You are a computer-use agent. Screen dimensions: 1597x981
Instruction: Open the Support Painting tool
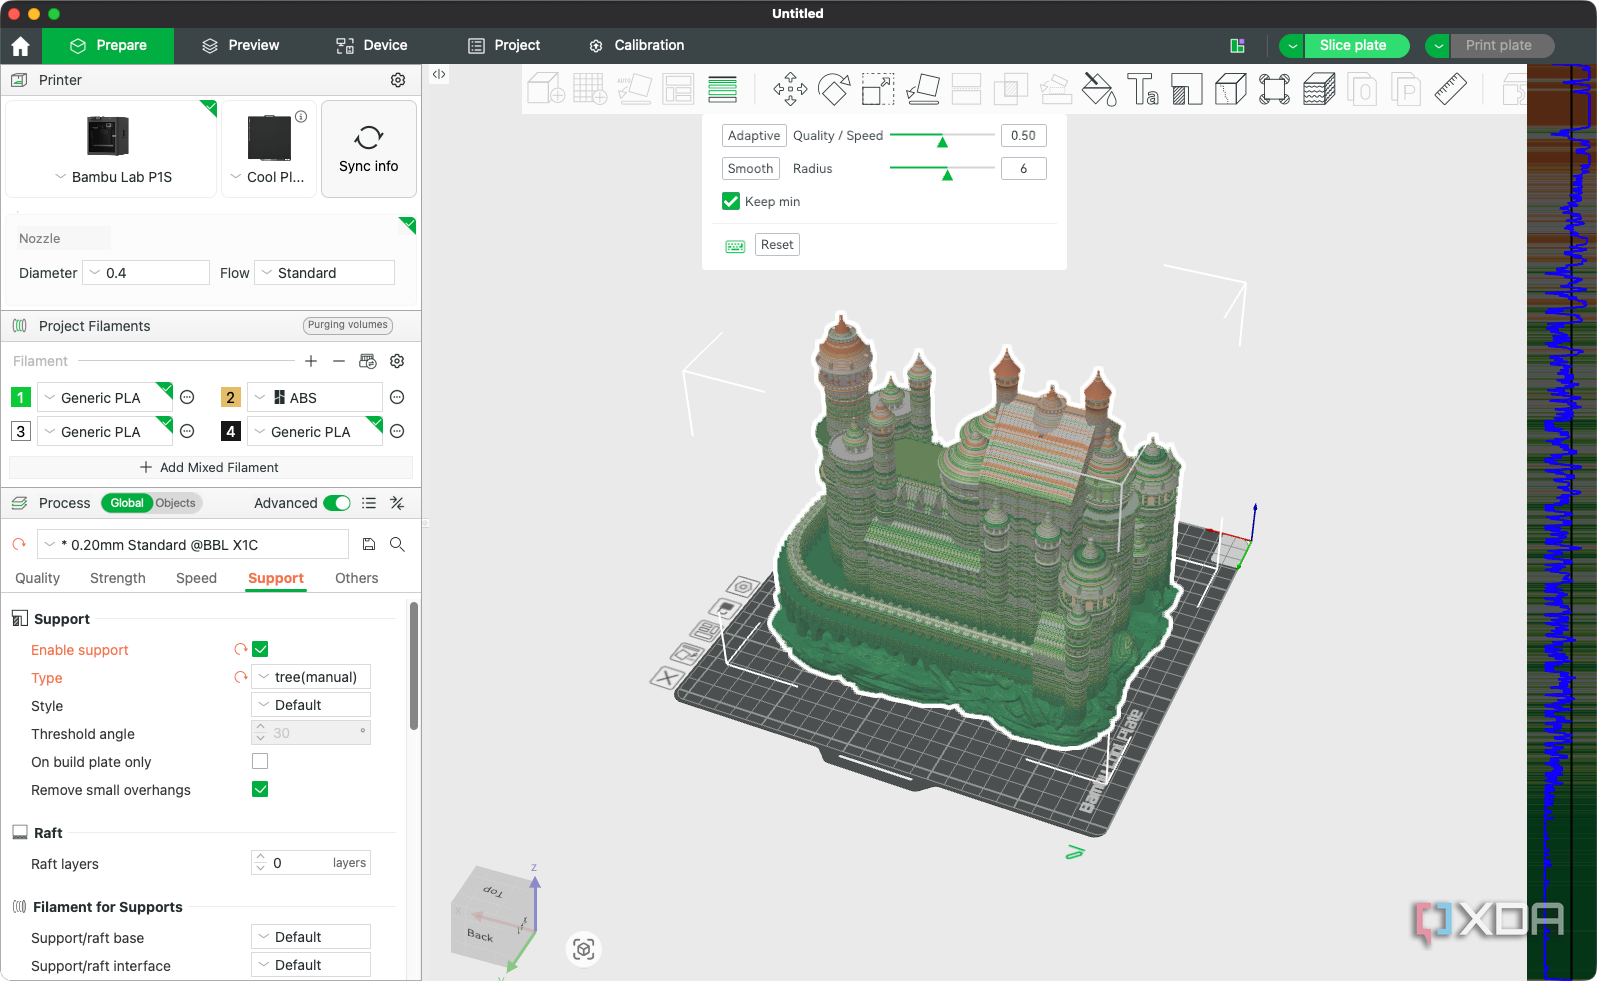1187,89
